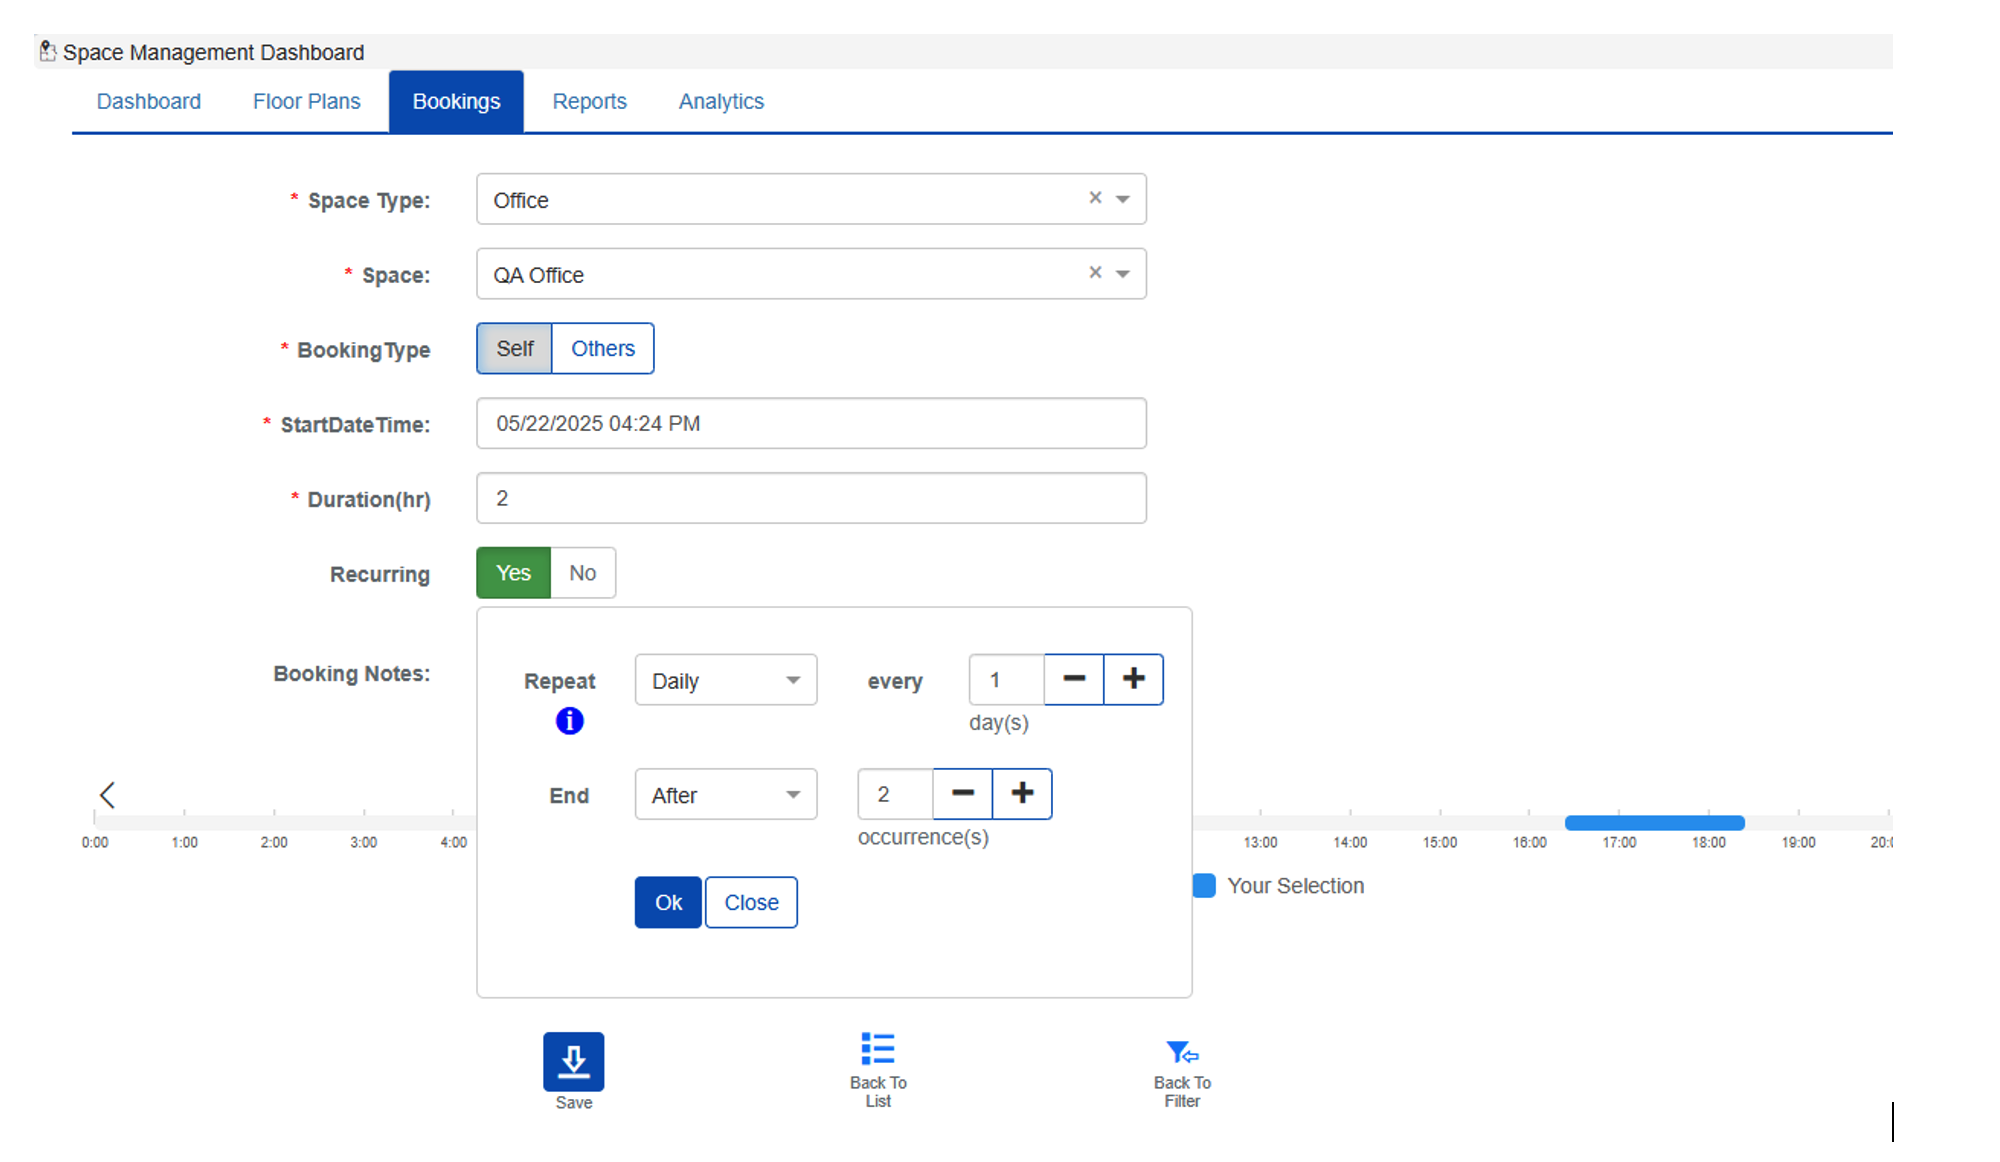Clear the Space Type selection with X
The image size is (2000, 1162).
coord(1095,198)
